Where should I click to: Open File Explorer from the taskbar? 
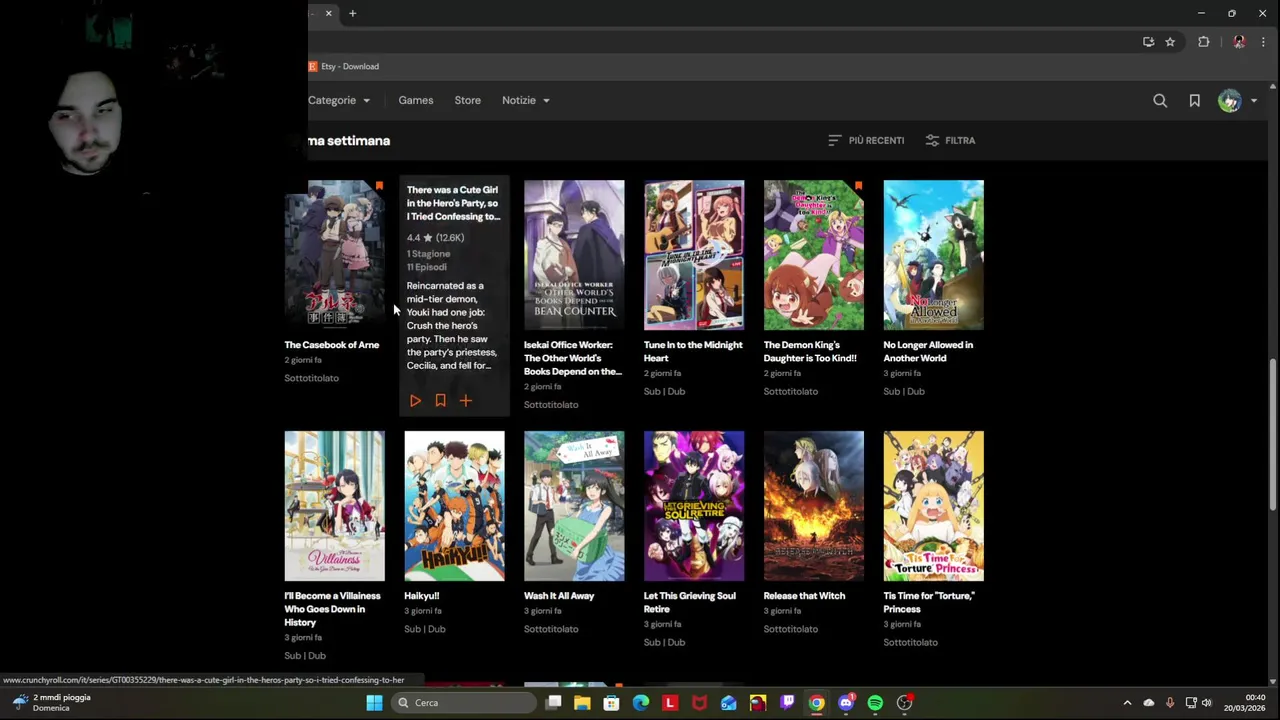click(582, 703)
